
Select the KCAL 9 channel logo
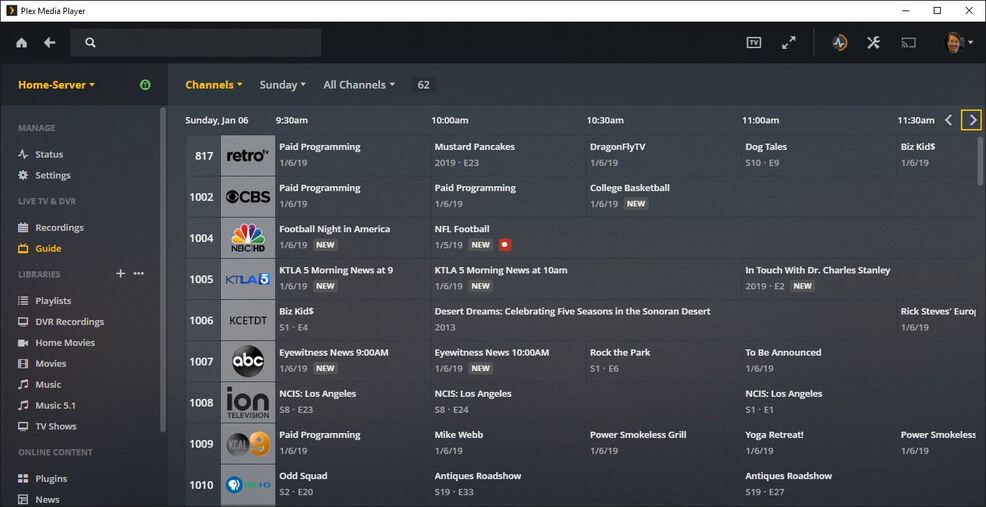248,443
